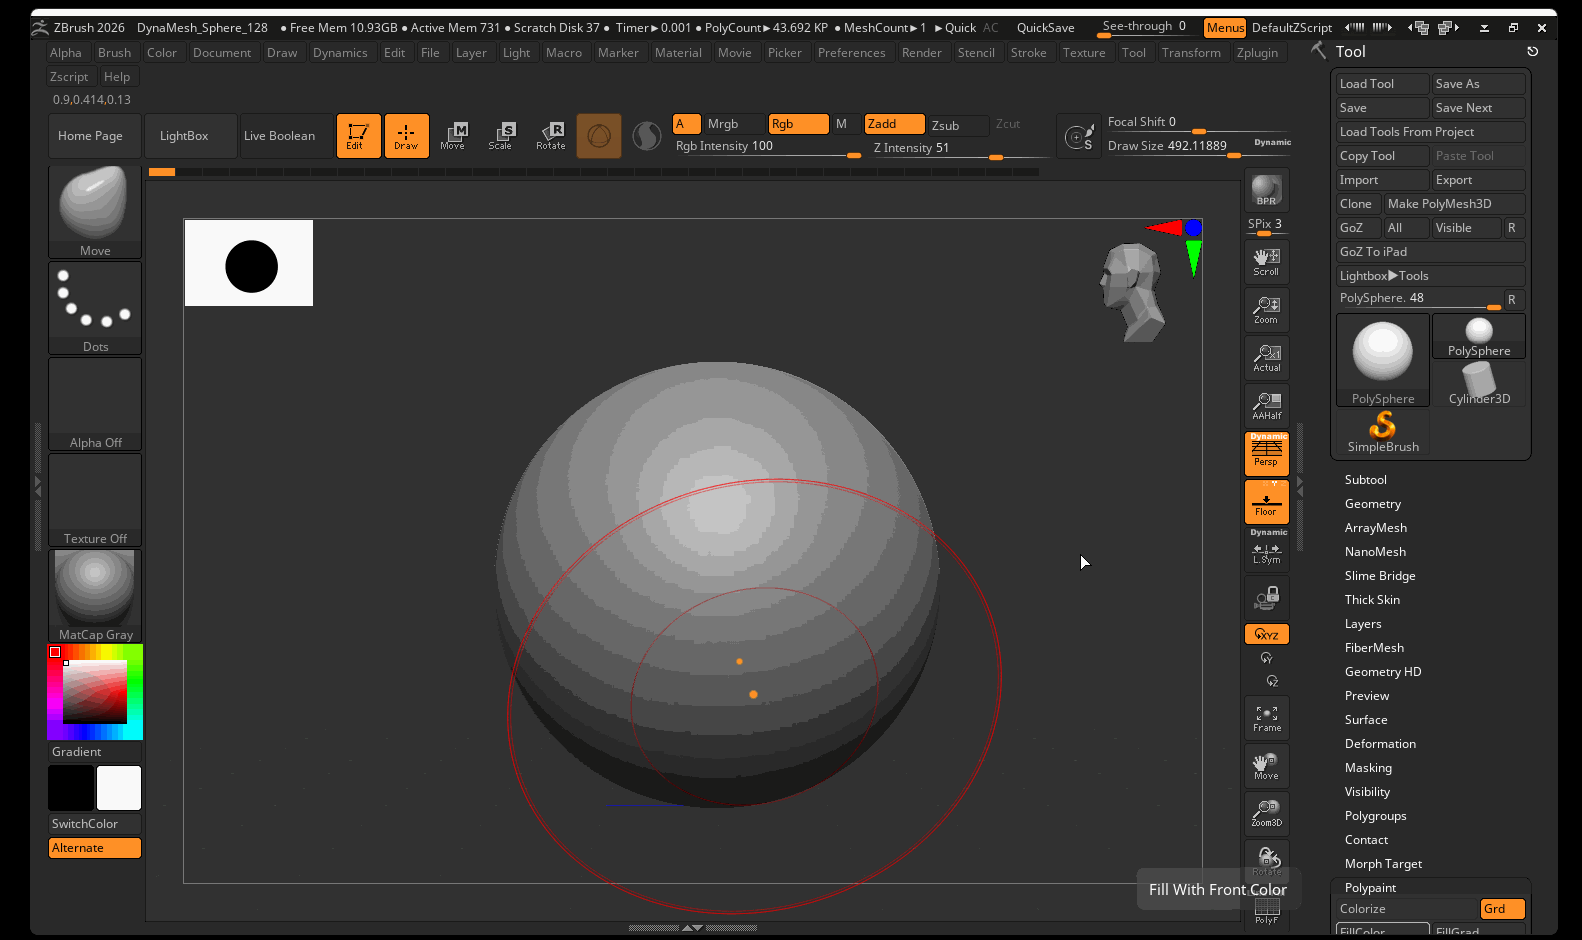Open the Brush menu
This screenshot has width=1582, height=940.
(x=114, y=53)
